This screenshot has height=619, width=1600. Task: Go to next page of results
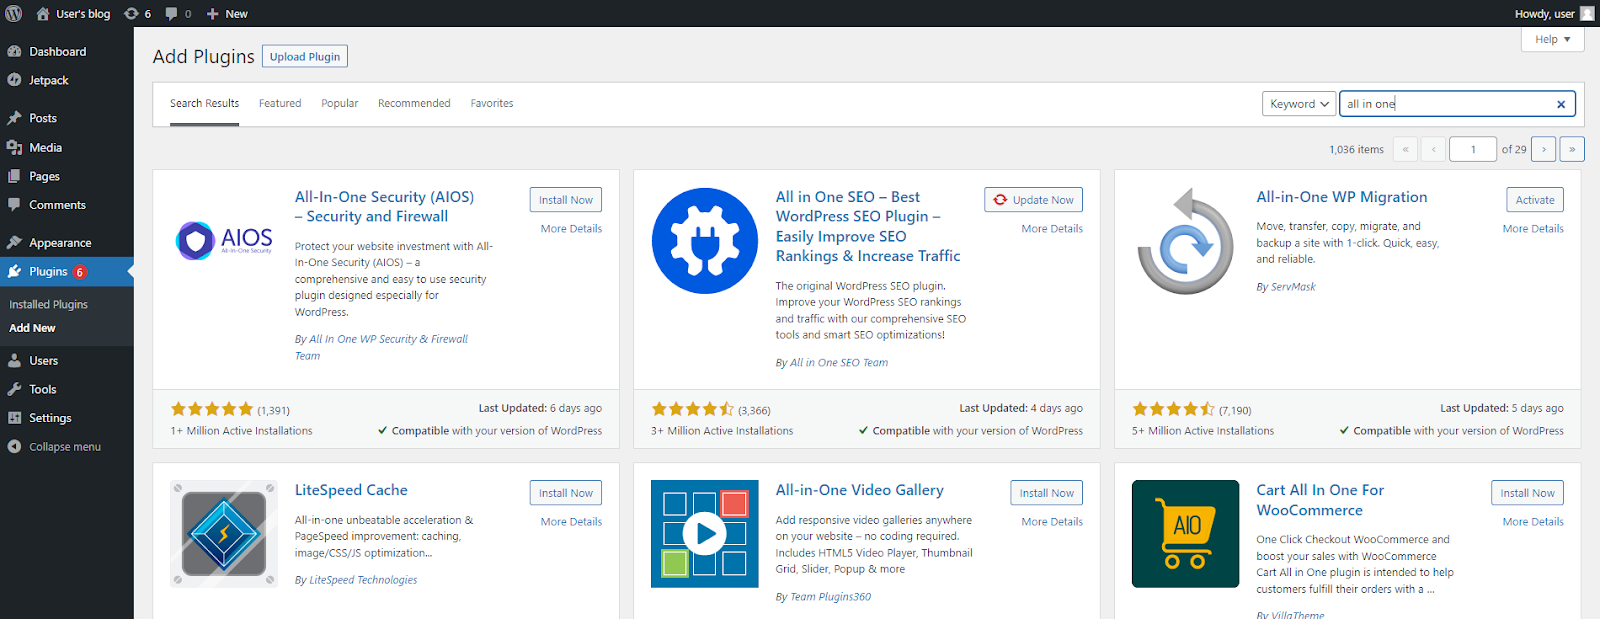[x=1544, y=149]
